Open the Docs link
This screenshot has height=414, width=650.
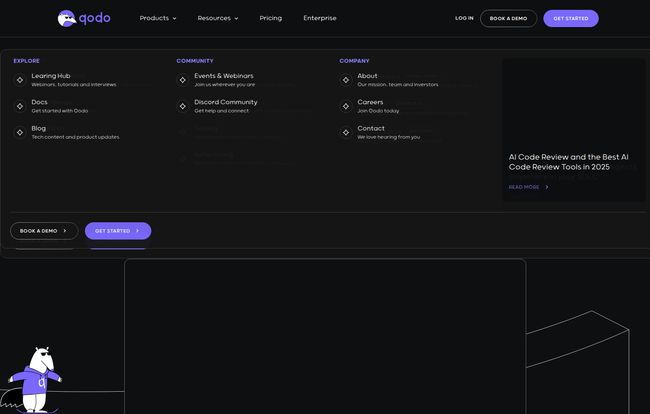click(x=39, y=102)
